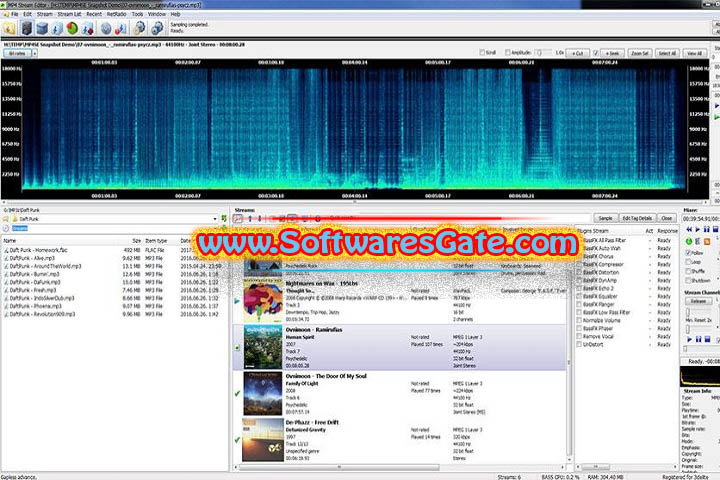
Task: Select Ovnimoon Ramirufias album art thumbnail
Action: pyautogui.click(x=263, y=347)
